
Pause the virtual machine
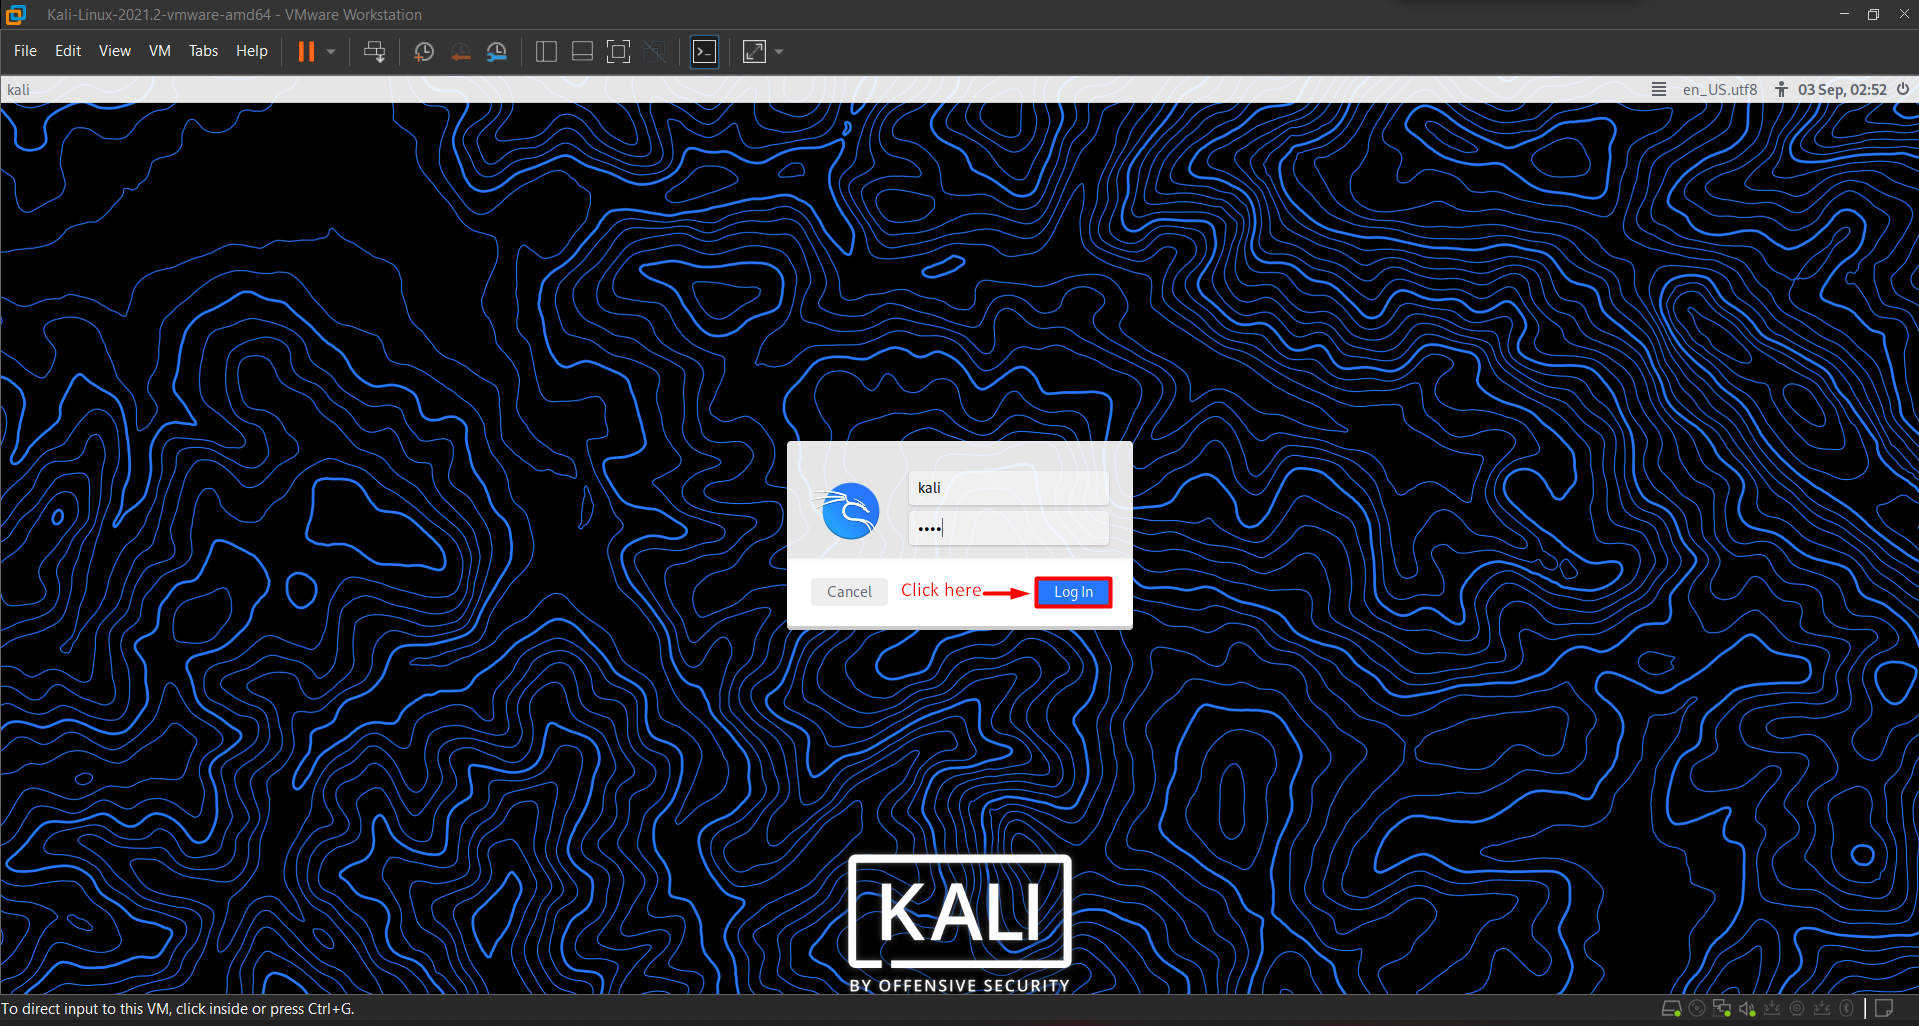(307, 52)
